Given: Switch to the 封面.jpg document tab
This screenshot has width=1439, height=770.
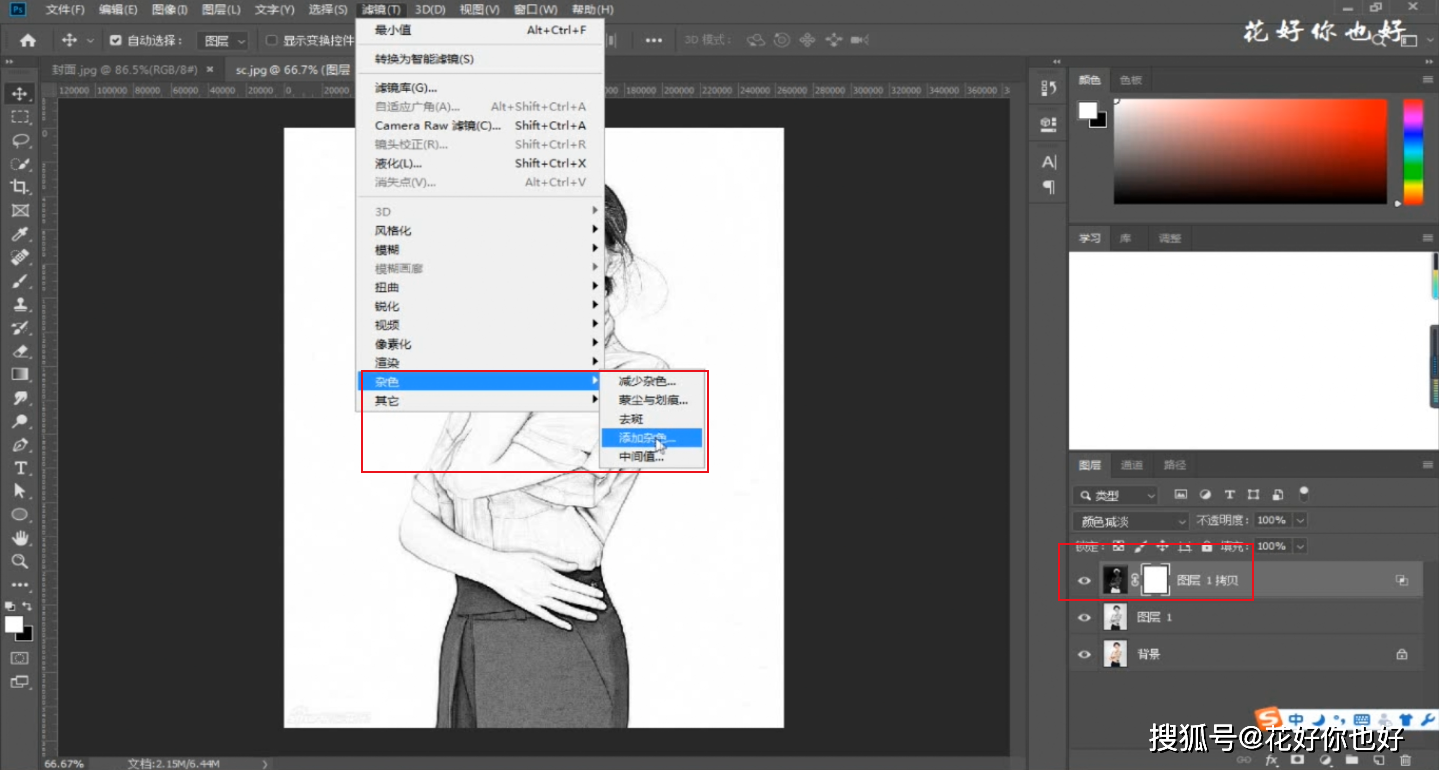Looking at the screenshot, I should [x=124, y=70].
